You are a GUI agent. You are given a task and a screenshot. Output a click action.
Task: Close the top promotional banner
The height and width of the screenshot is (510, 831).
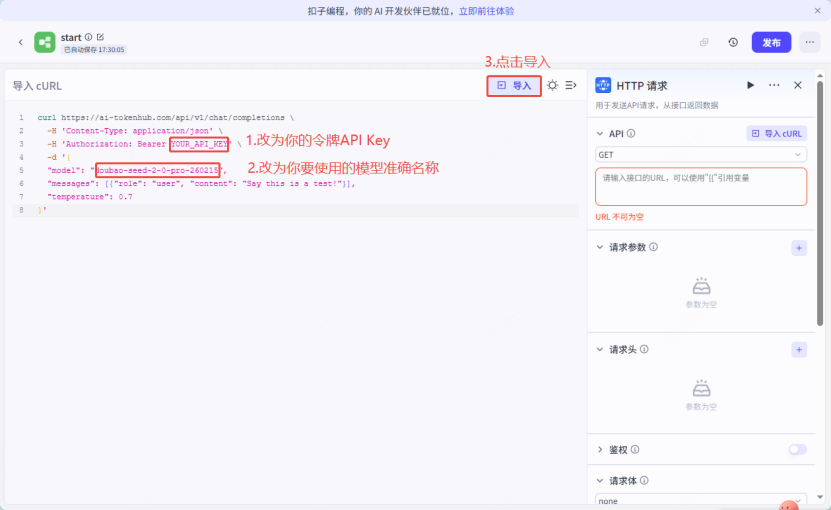tap(817, 11)
